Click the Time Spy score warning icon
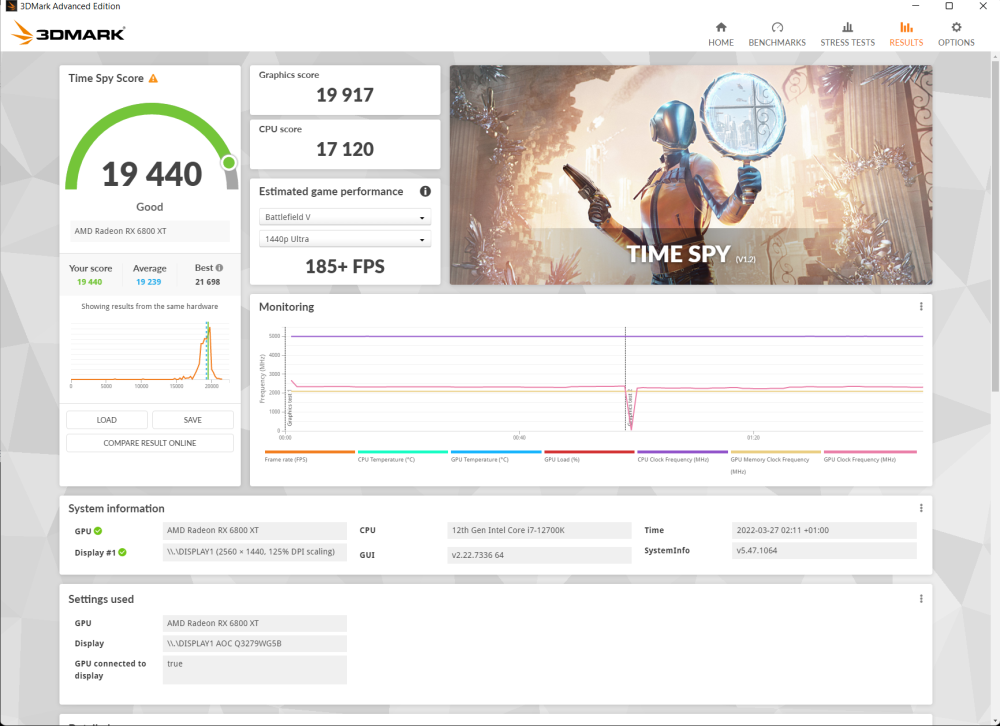The height and width of the screenshot is (726, 1000). [x=153, y=78]
